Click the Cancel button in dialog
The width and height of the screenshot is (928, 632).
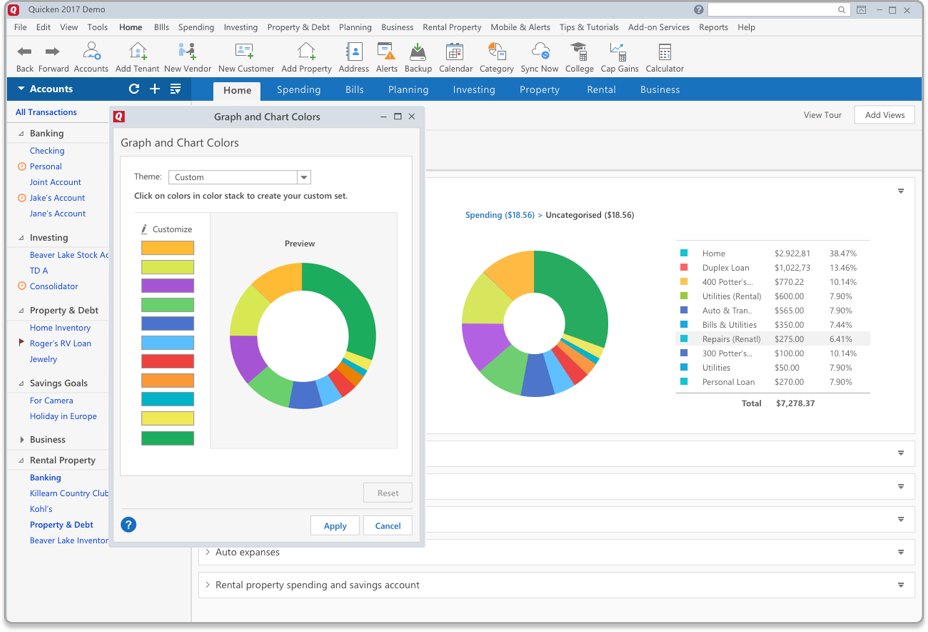(388, 525)
